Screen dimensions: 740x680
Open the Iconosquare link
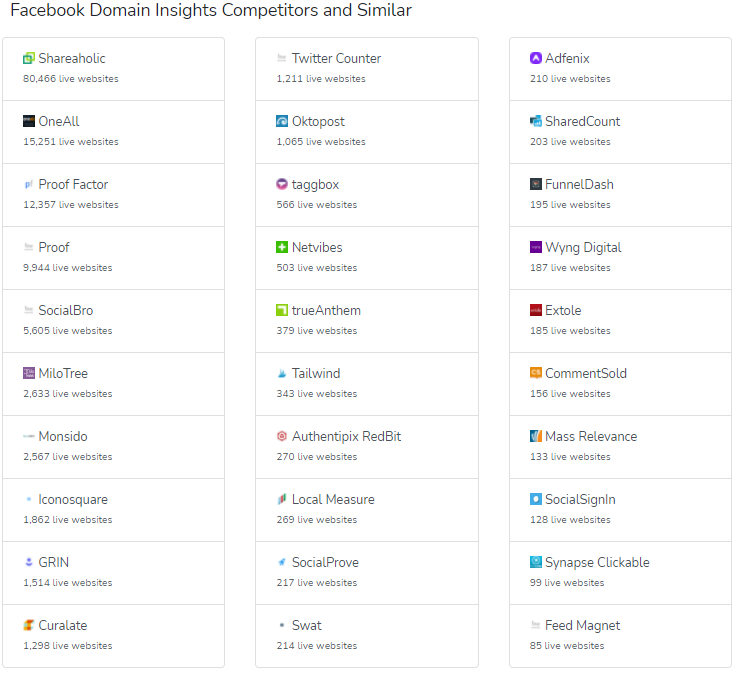point(73,500)
